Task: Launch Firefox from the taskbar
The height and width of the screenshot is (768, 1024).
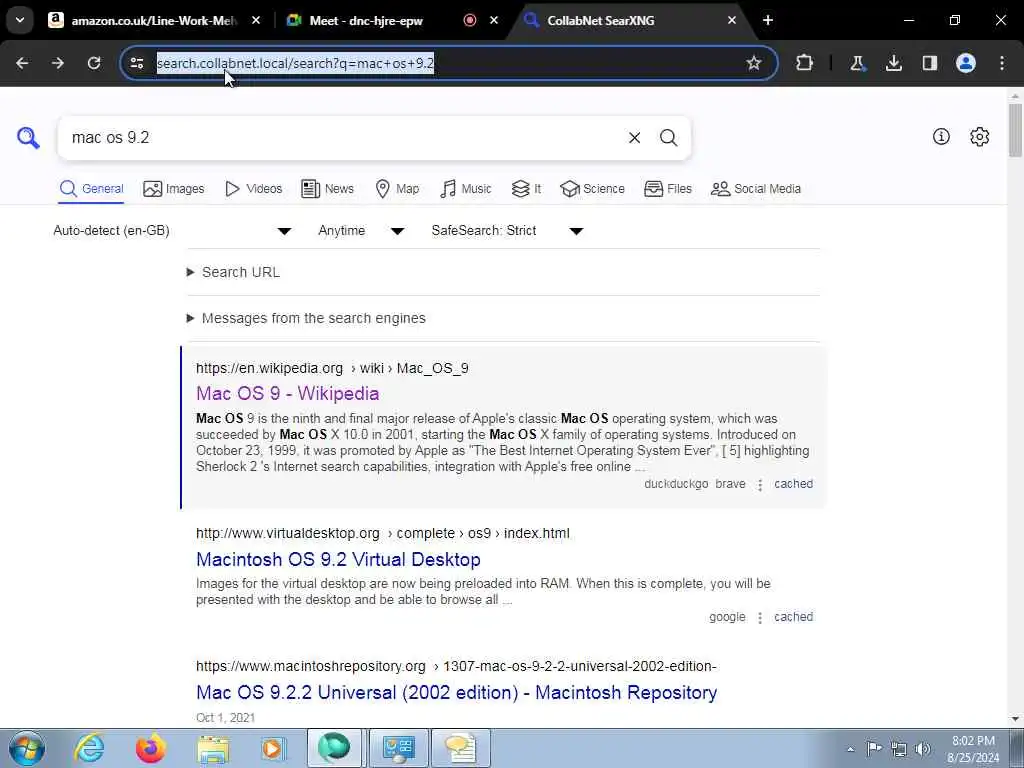Action: coord(150,748)
